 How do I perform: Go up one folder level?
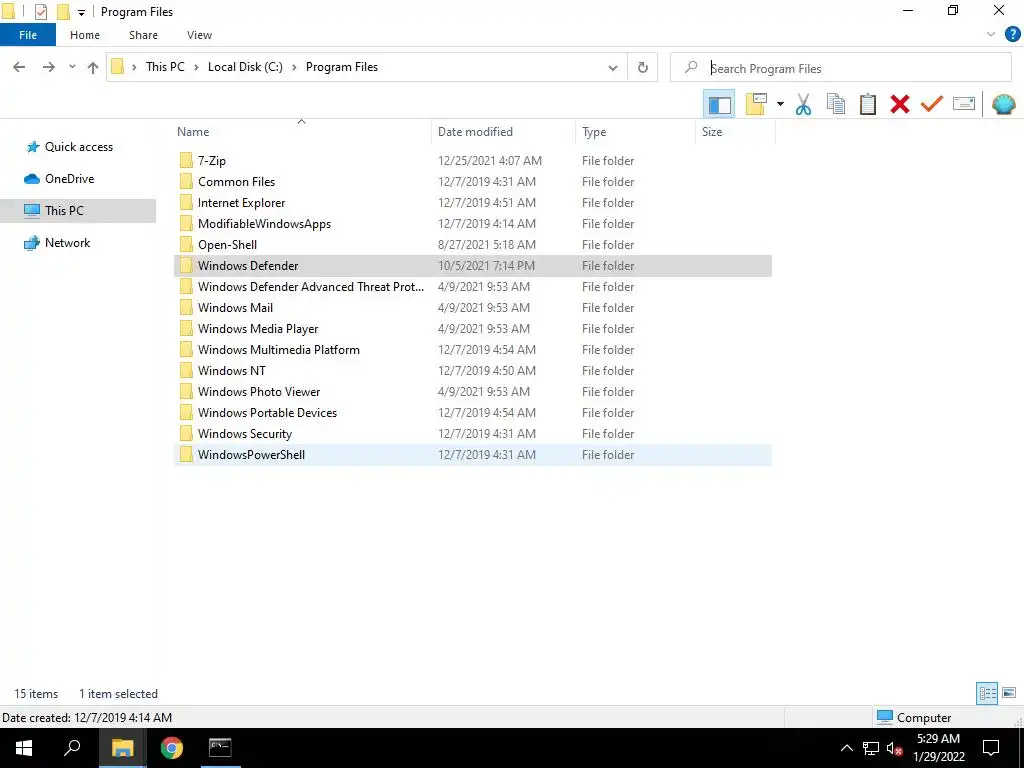[x=93, y=67]
